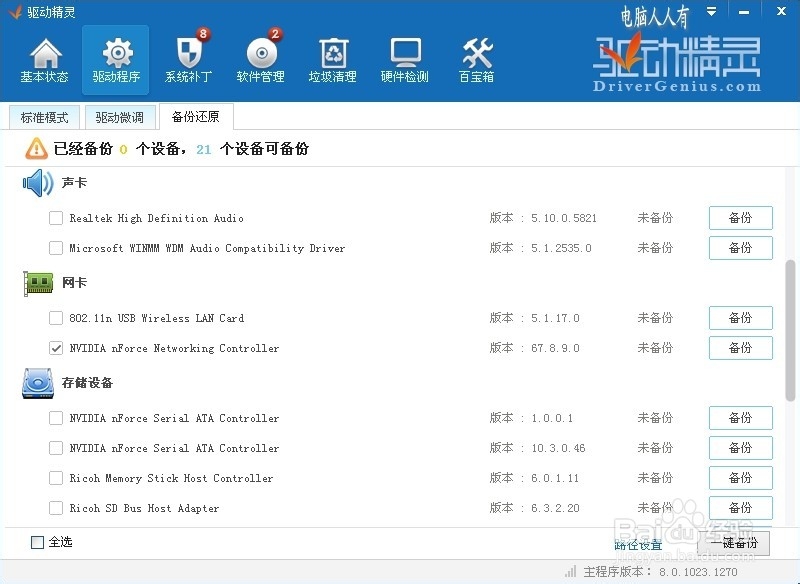Click the speaker icon beside 声卡 section
The height and width of the screenshot is (584, 800).
click(x=37, y=182)
